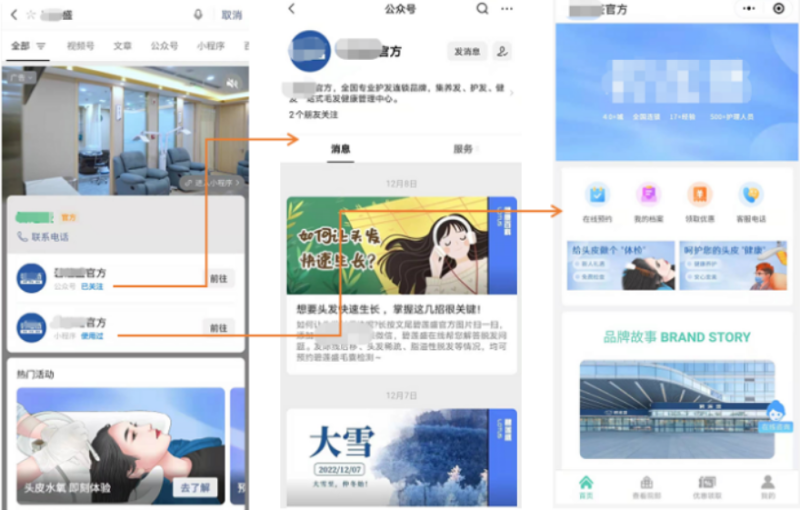The height and width of the screenshot is (510, 800).
Task: Open the 给头皮做个体检 banner
Action: (621, 265)
